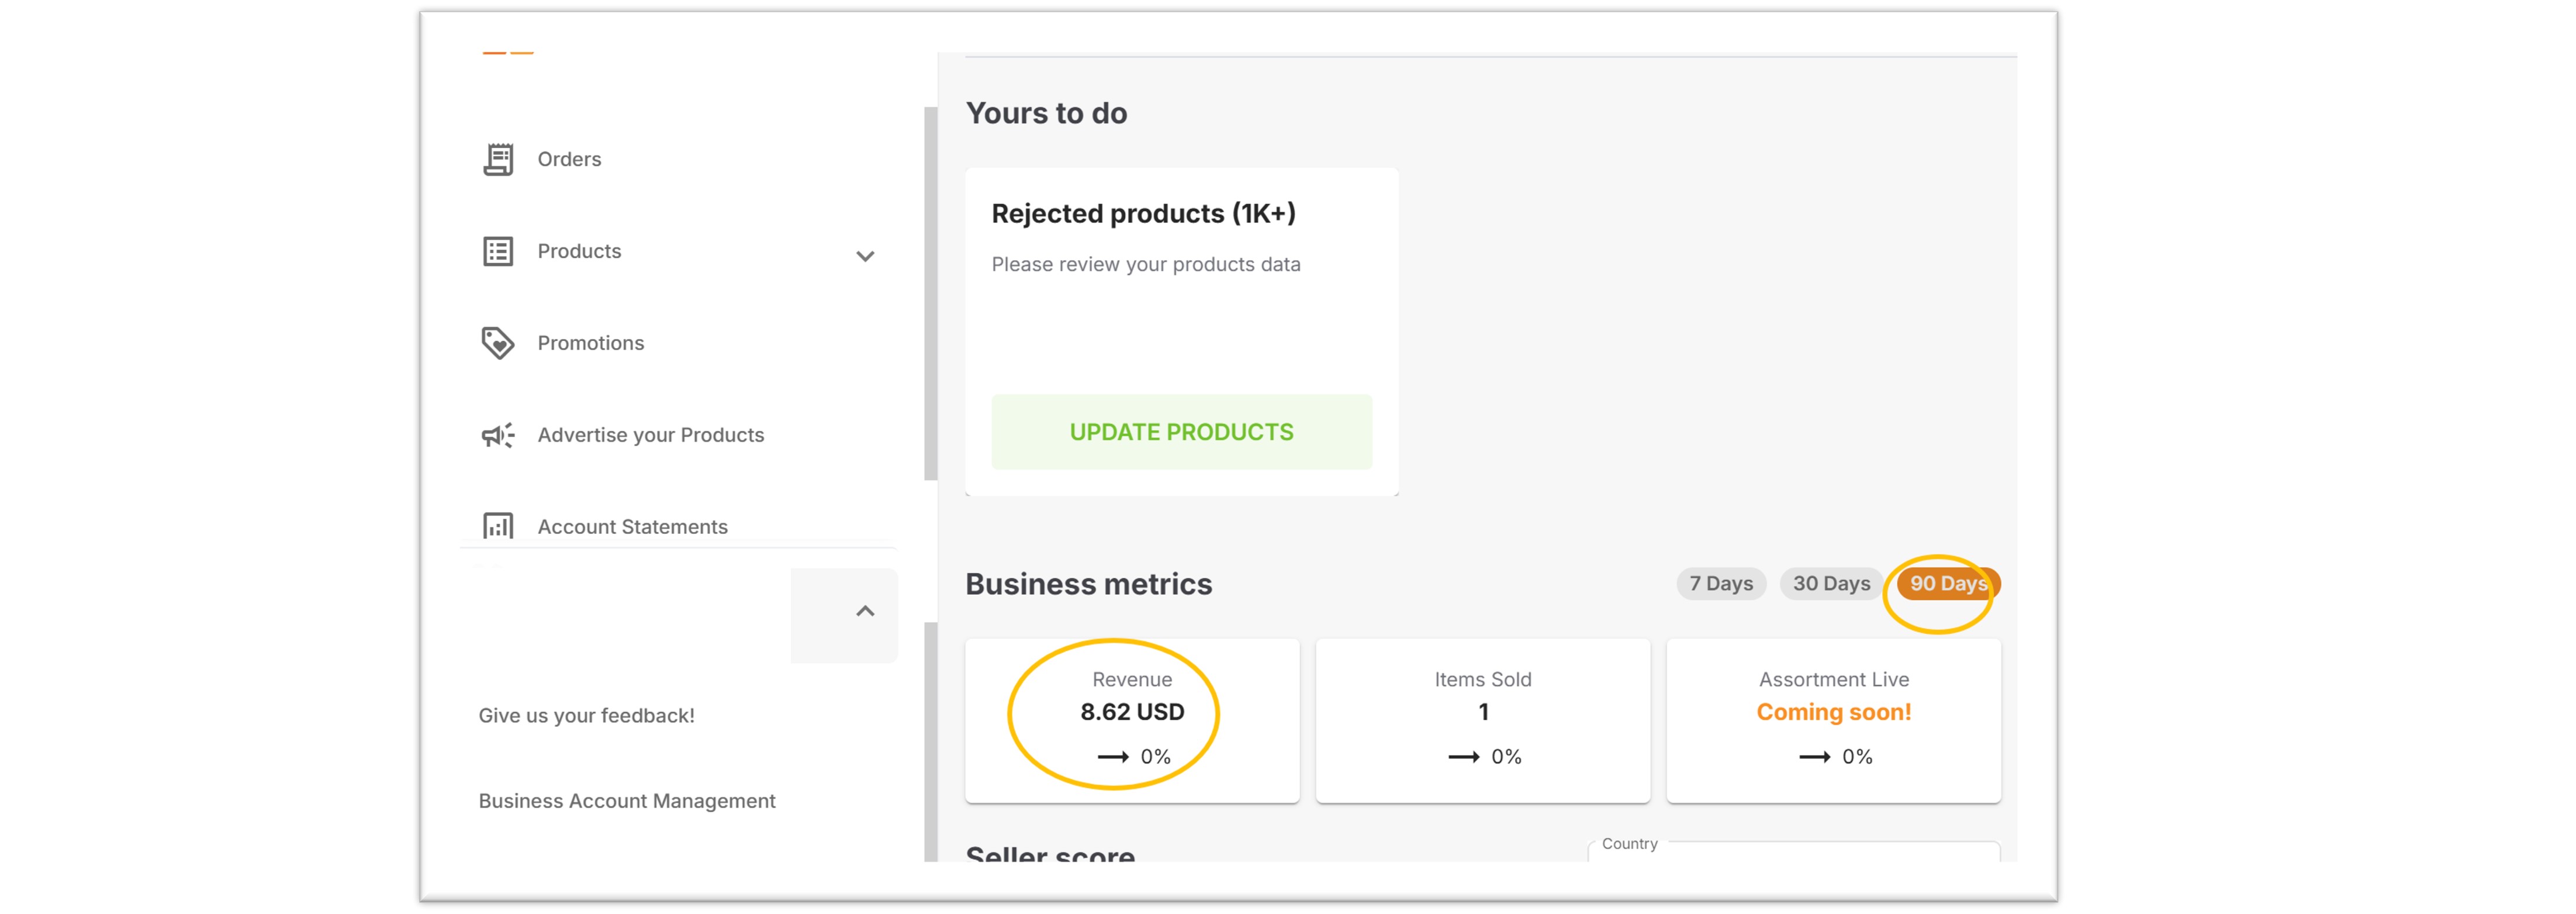Click the Account Statements chart icon

(x=498, y=526)
